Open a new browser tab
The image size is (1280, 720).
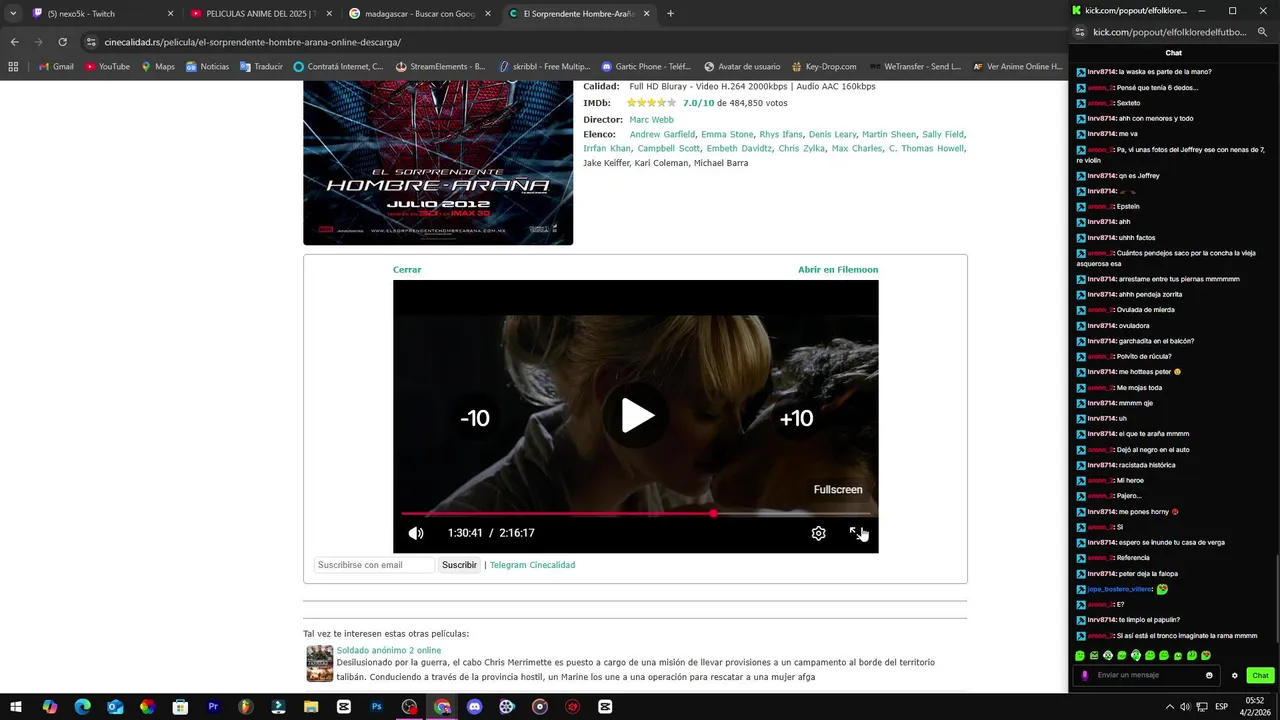670,14
